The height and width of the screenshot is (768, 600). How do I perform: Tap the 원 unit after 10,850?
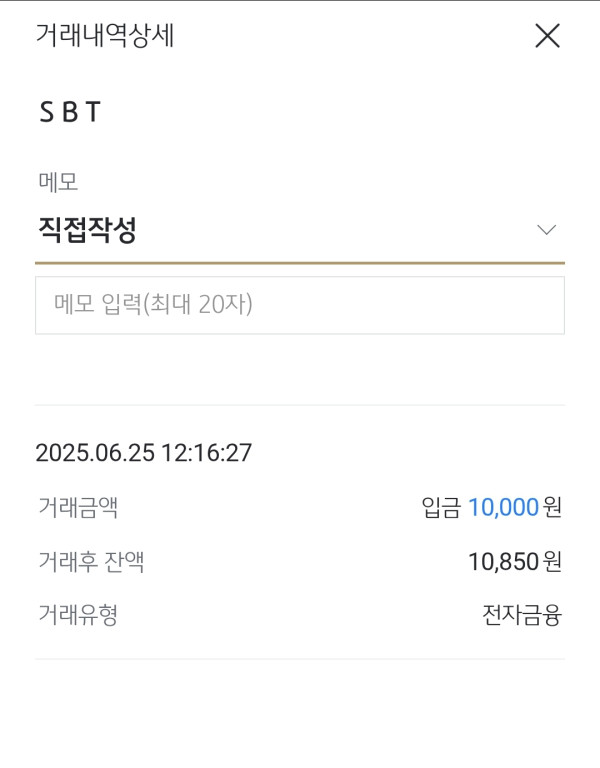pyautogui.click(x=552, y=562)
